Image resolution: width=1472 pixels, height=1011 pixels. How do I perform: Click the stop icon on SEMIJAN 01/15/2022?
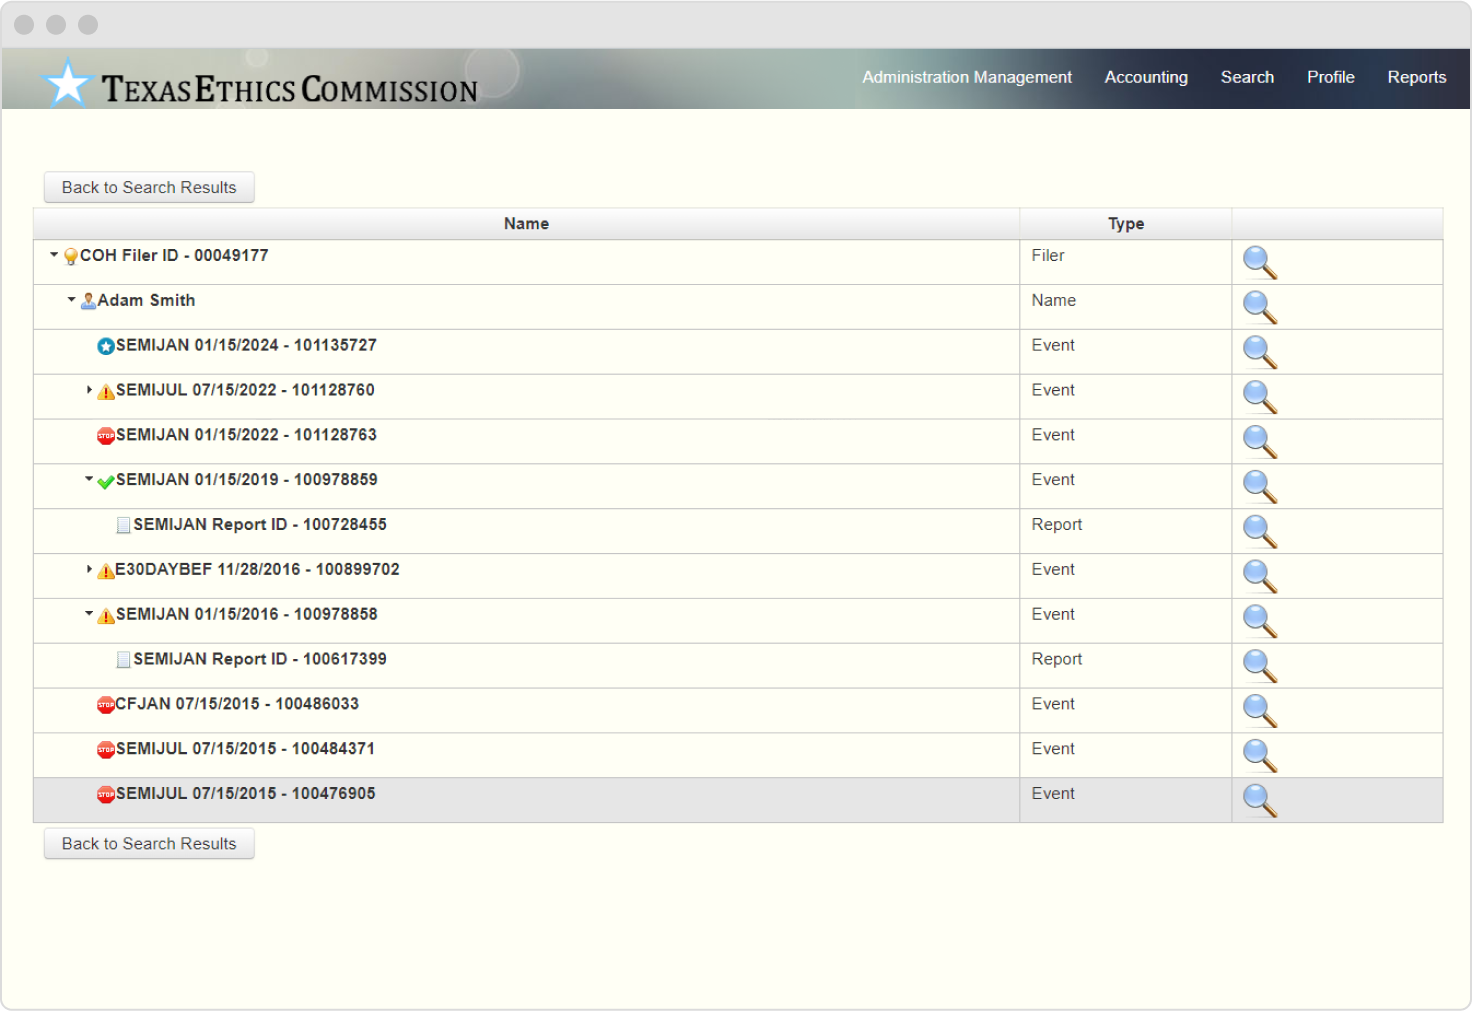104,435
